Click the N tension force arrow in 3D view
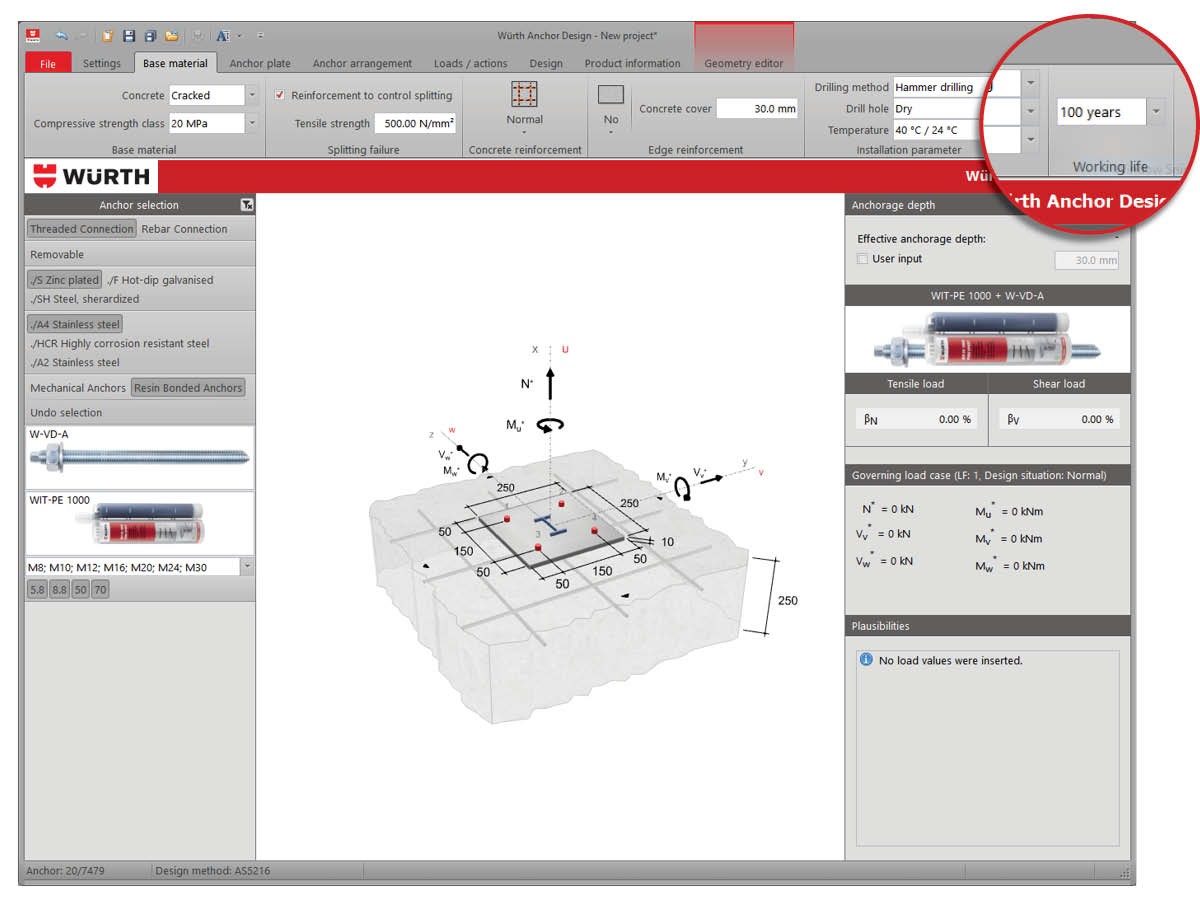This screenshot has width=1200, height=900. click(550, 384)
